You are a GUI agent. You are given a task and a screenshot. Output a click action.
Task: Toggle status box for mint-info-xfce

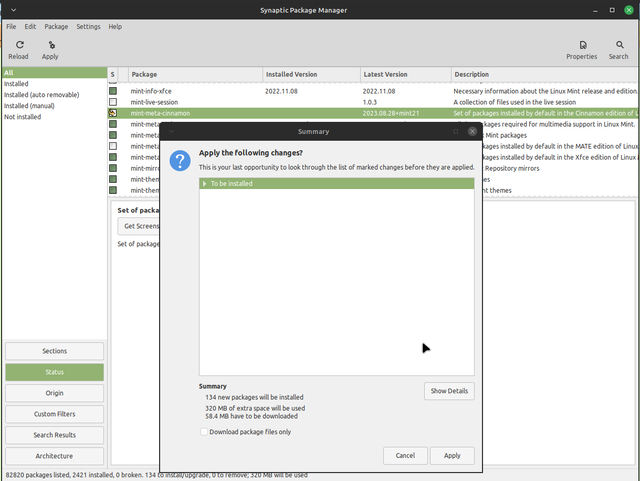(113, 91)
